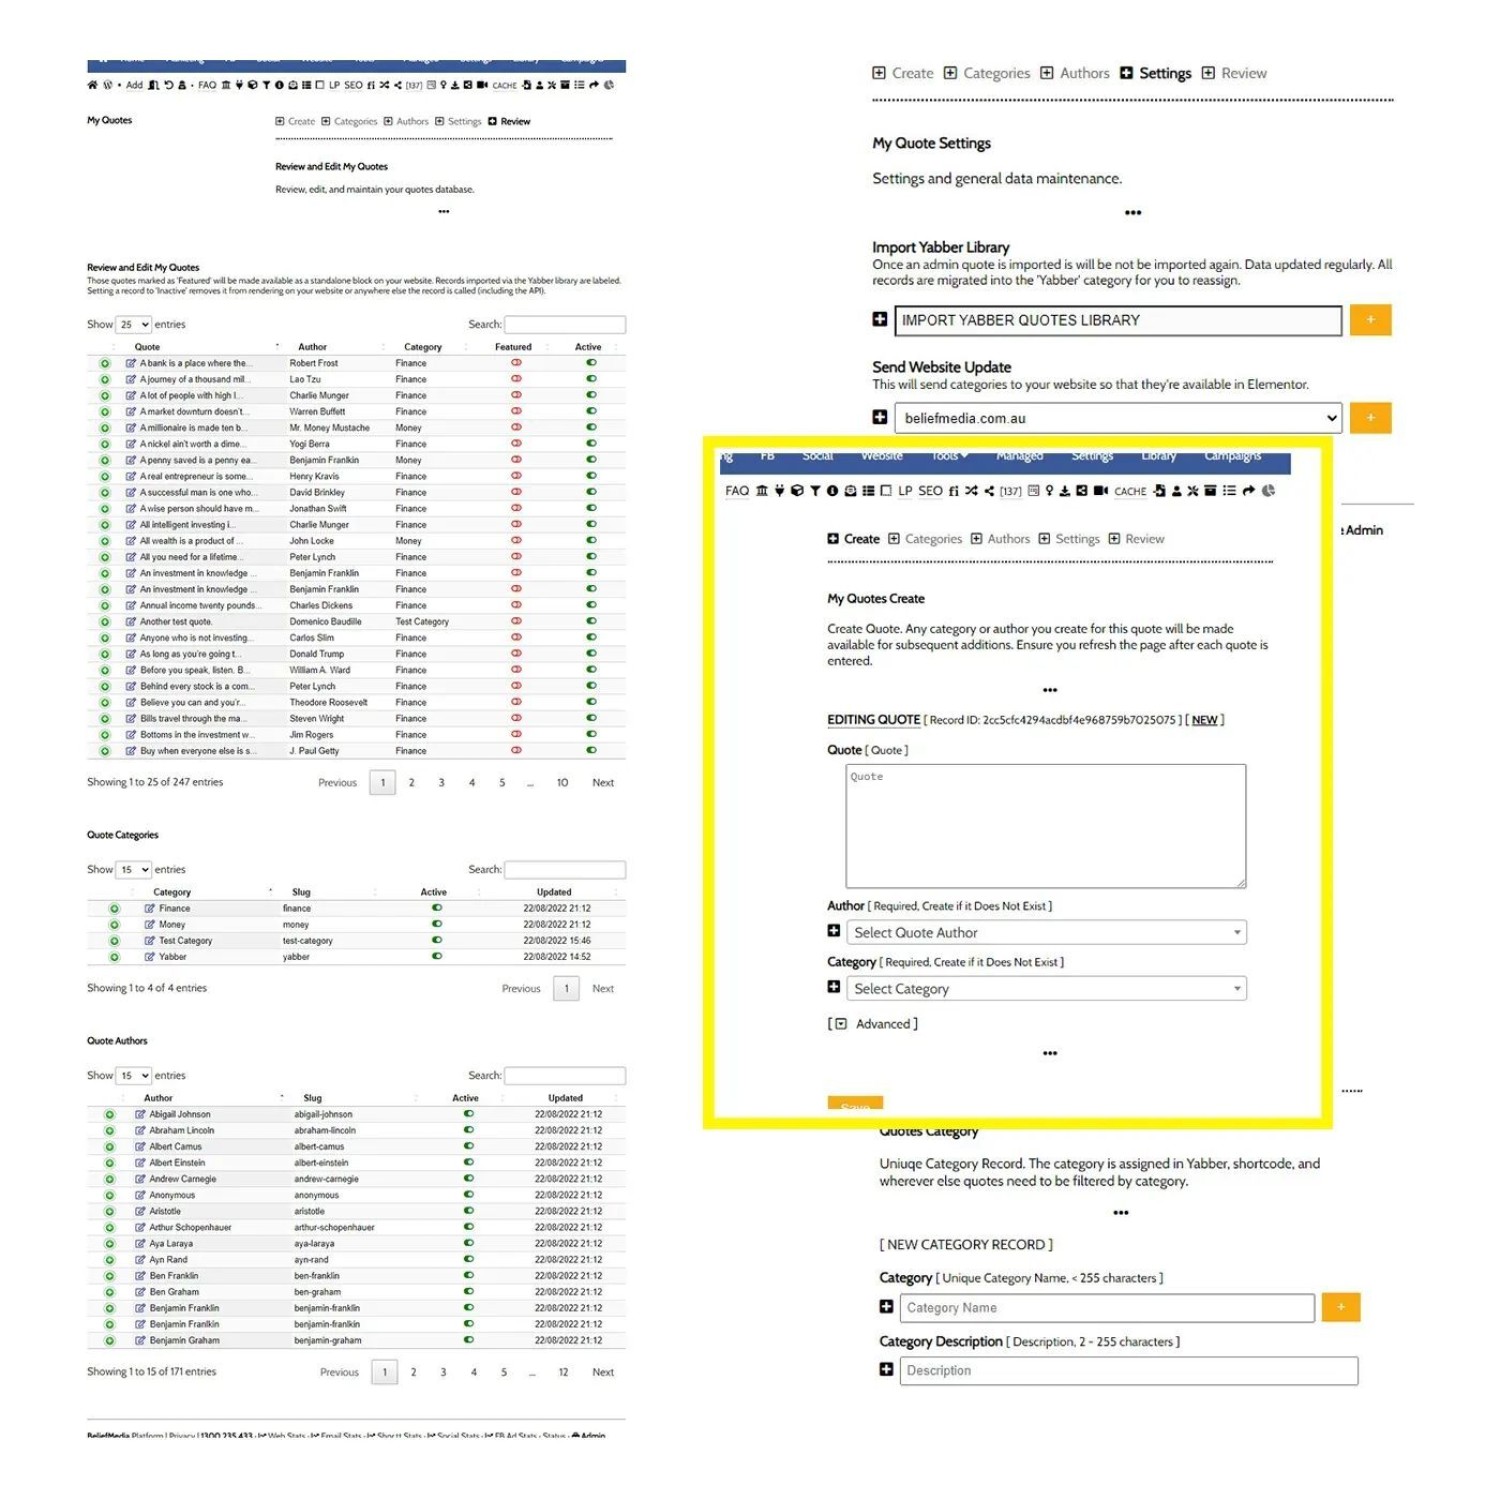Open the Select Quote Author dropdown

(1045, 933)
